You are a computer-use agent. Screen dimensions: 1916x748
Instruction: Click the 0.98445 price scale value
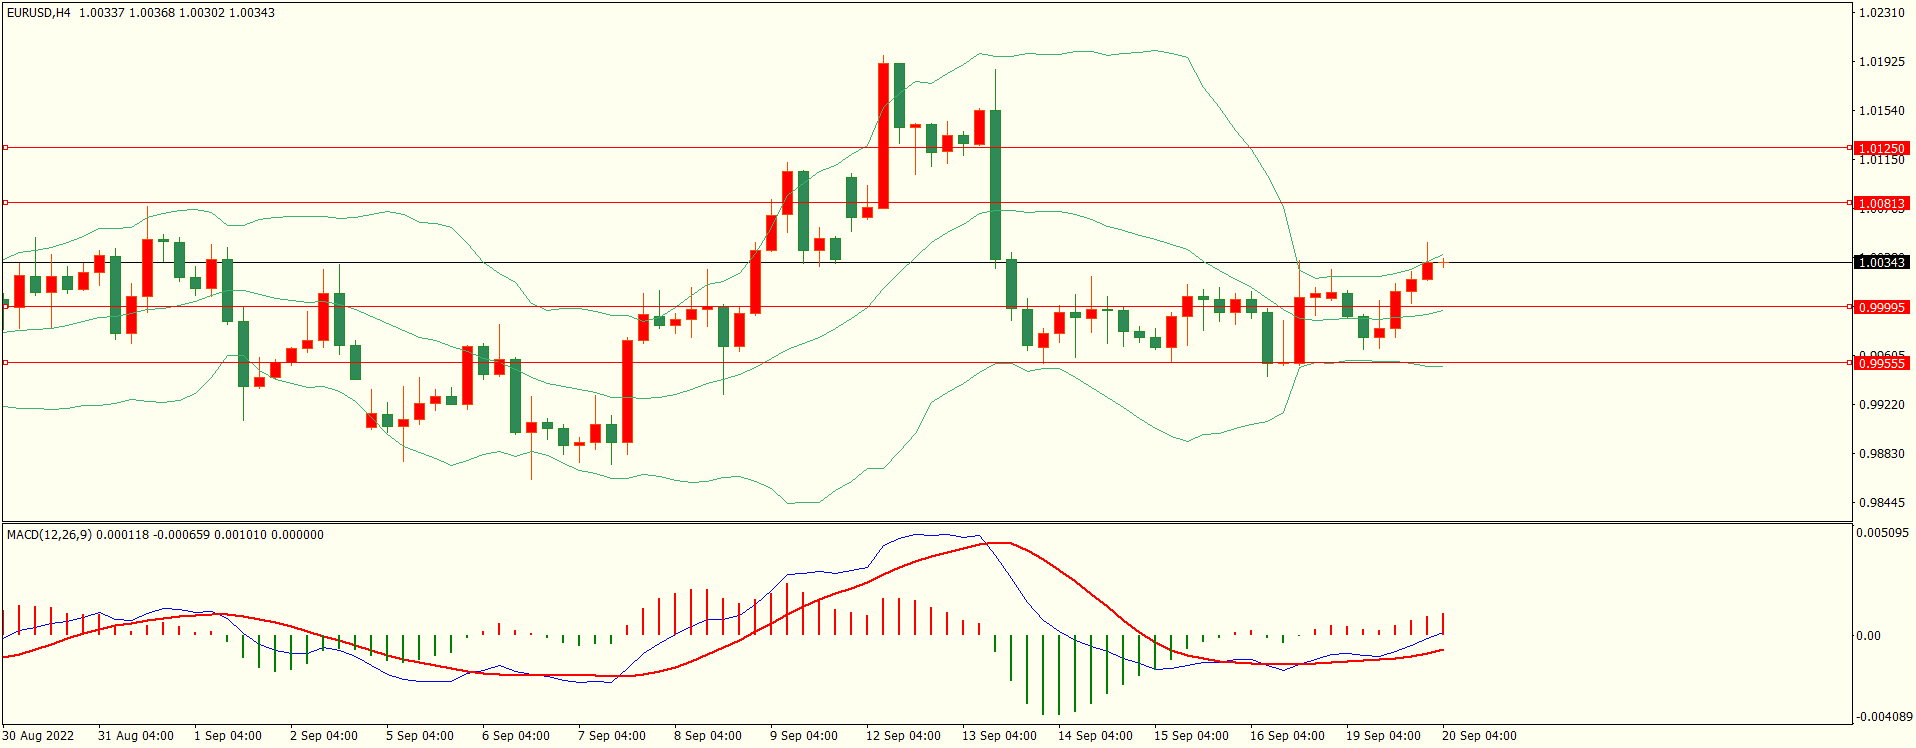tap(1881, 503)
